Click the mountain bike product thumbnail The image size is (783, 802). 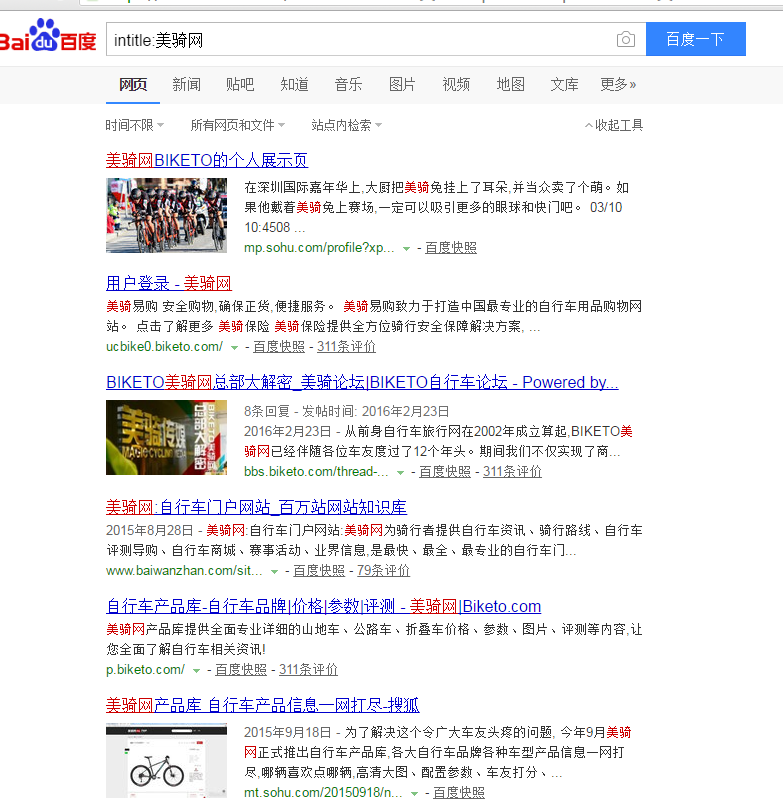point(167,761)
